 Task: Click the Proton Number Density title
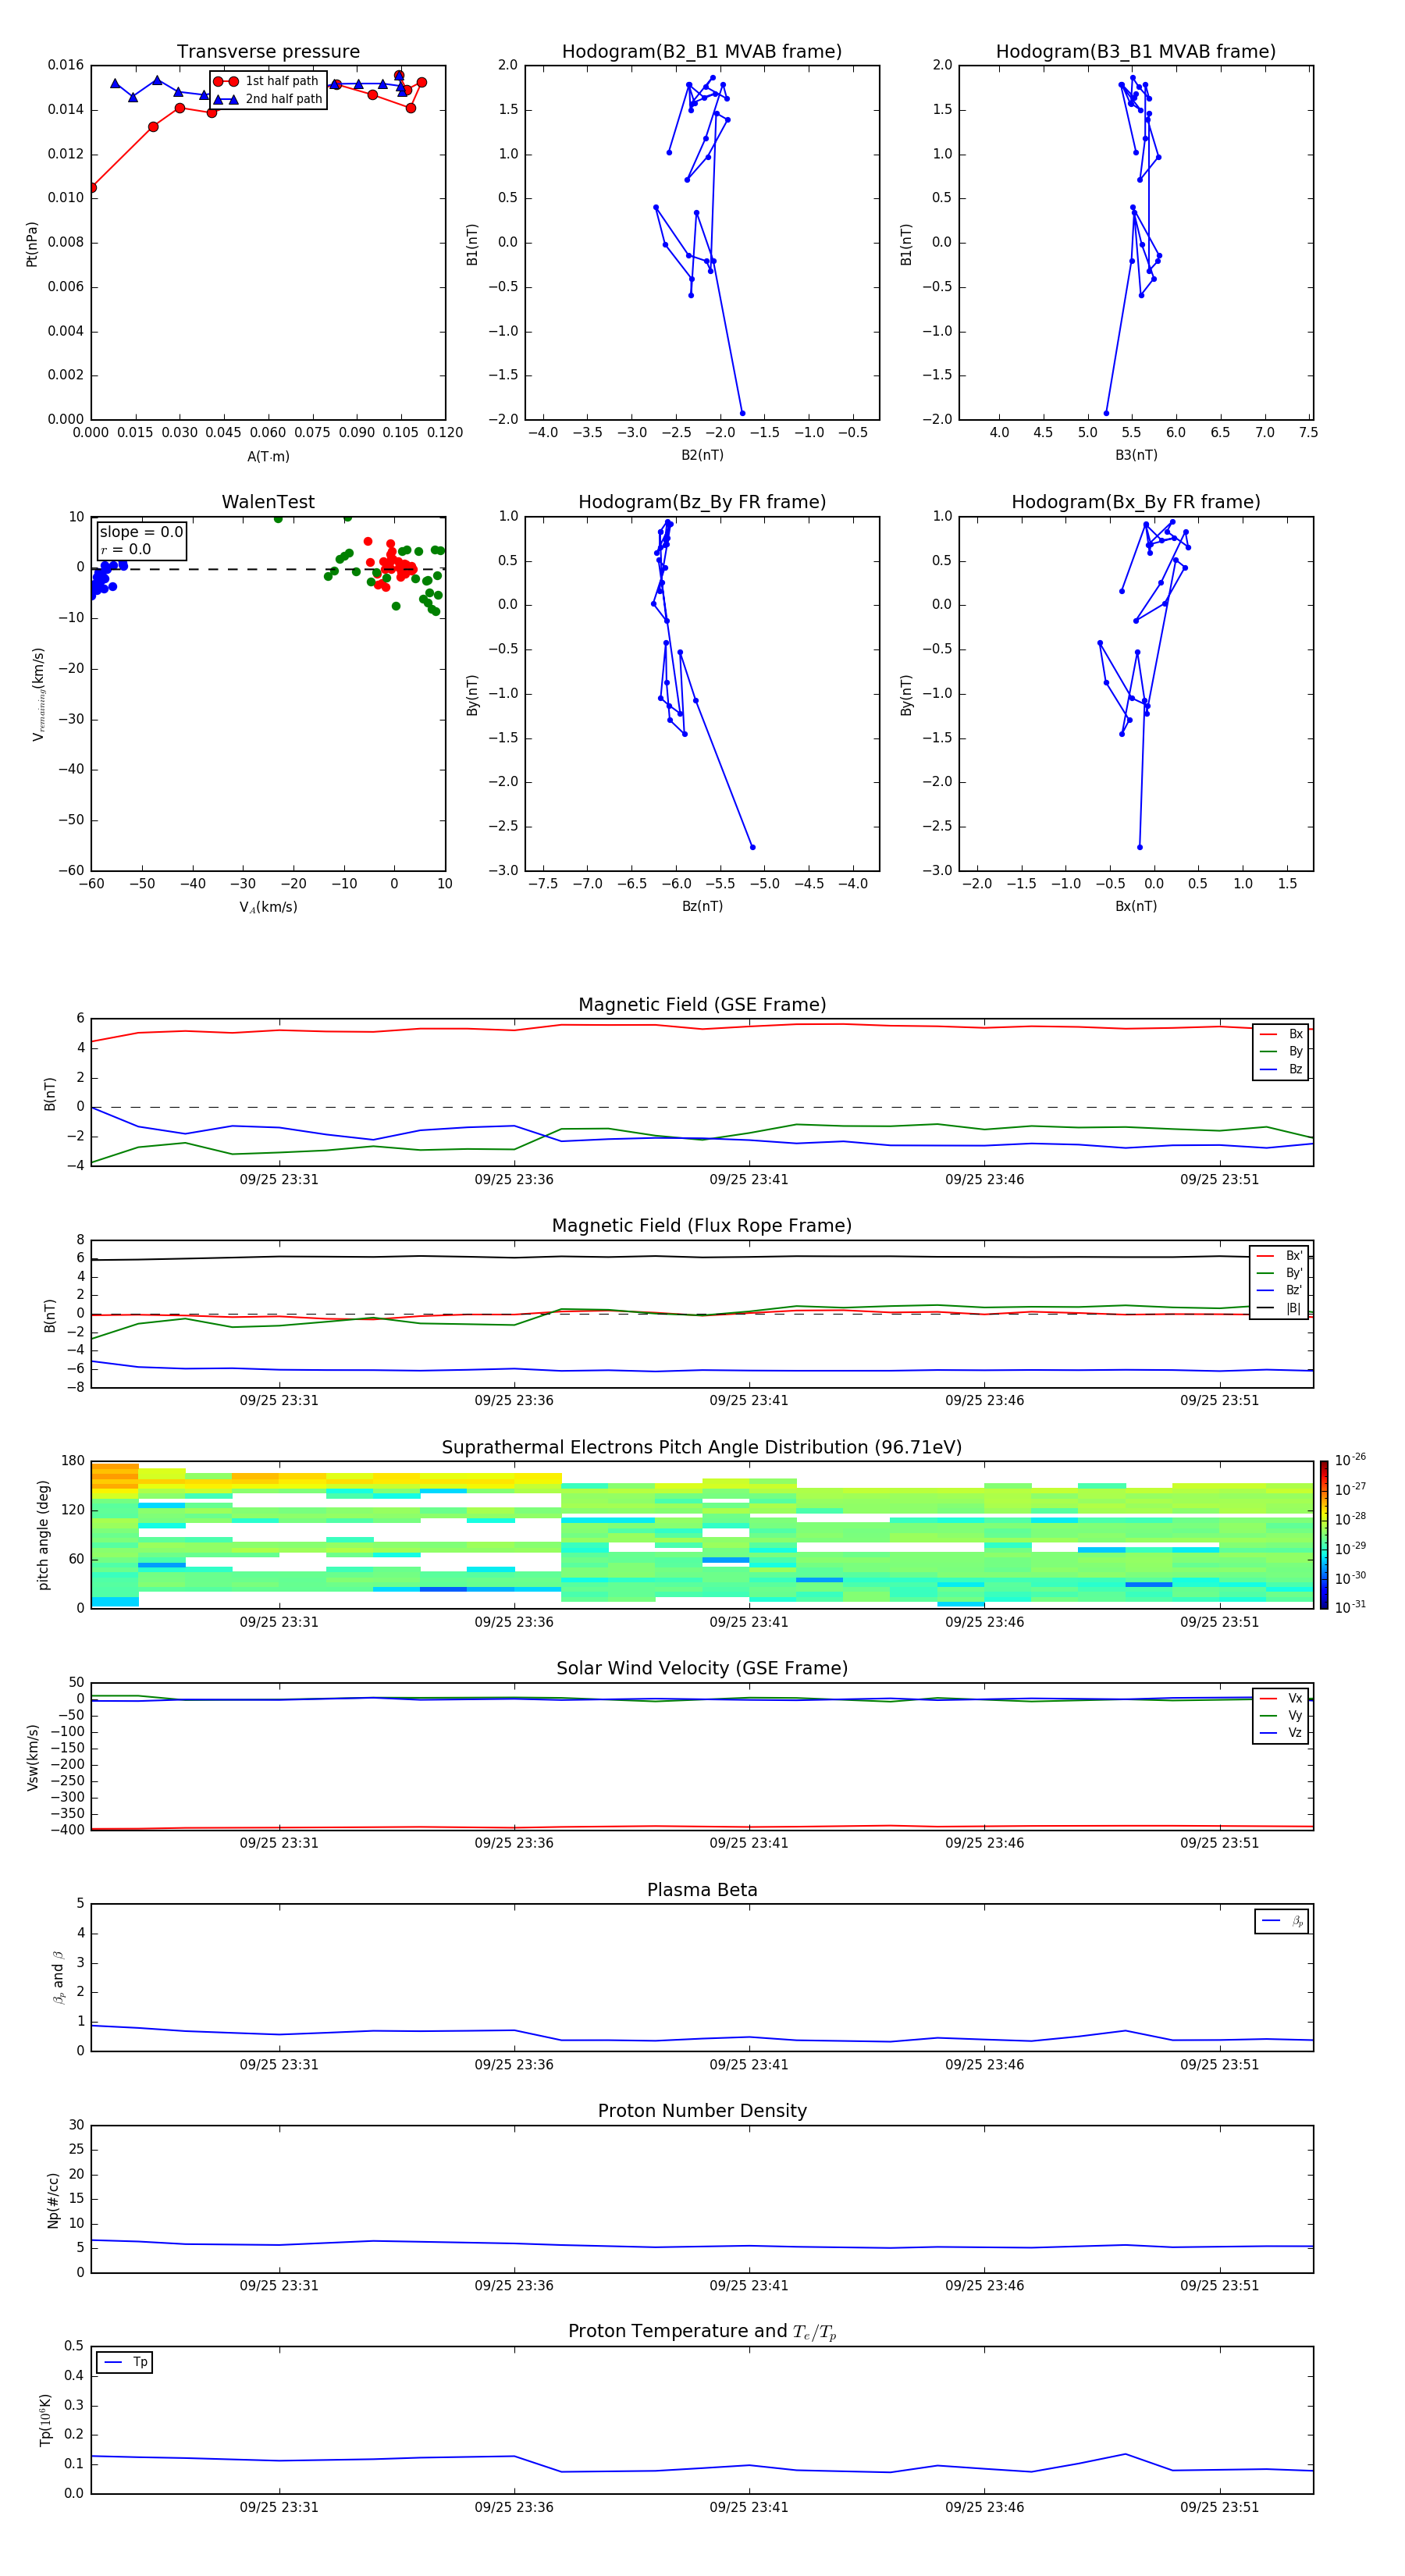tap(702, 2111)
